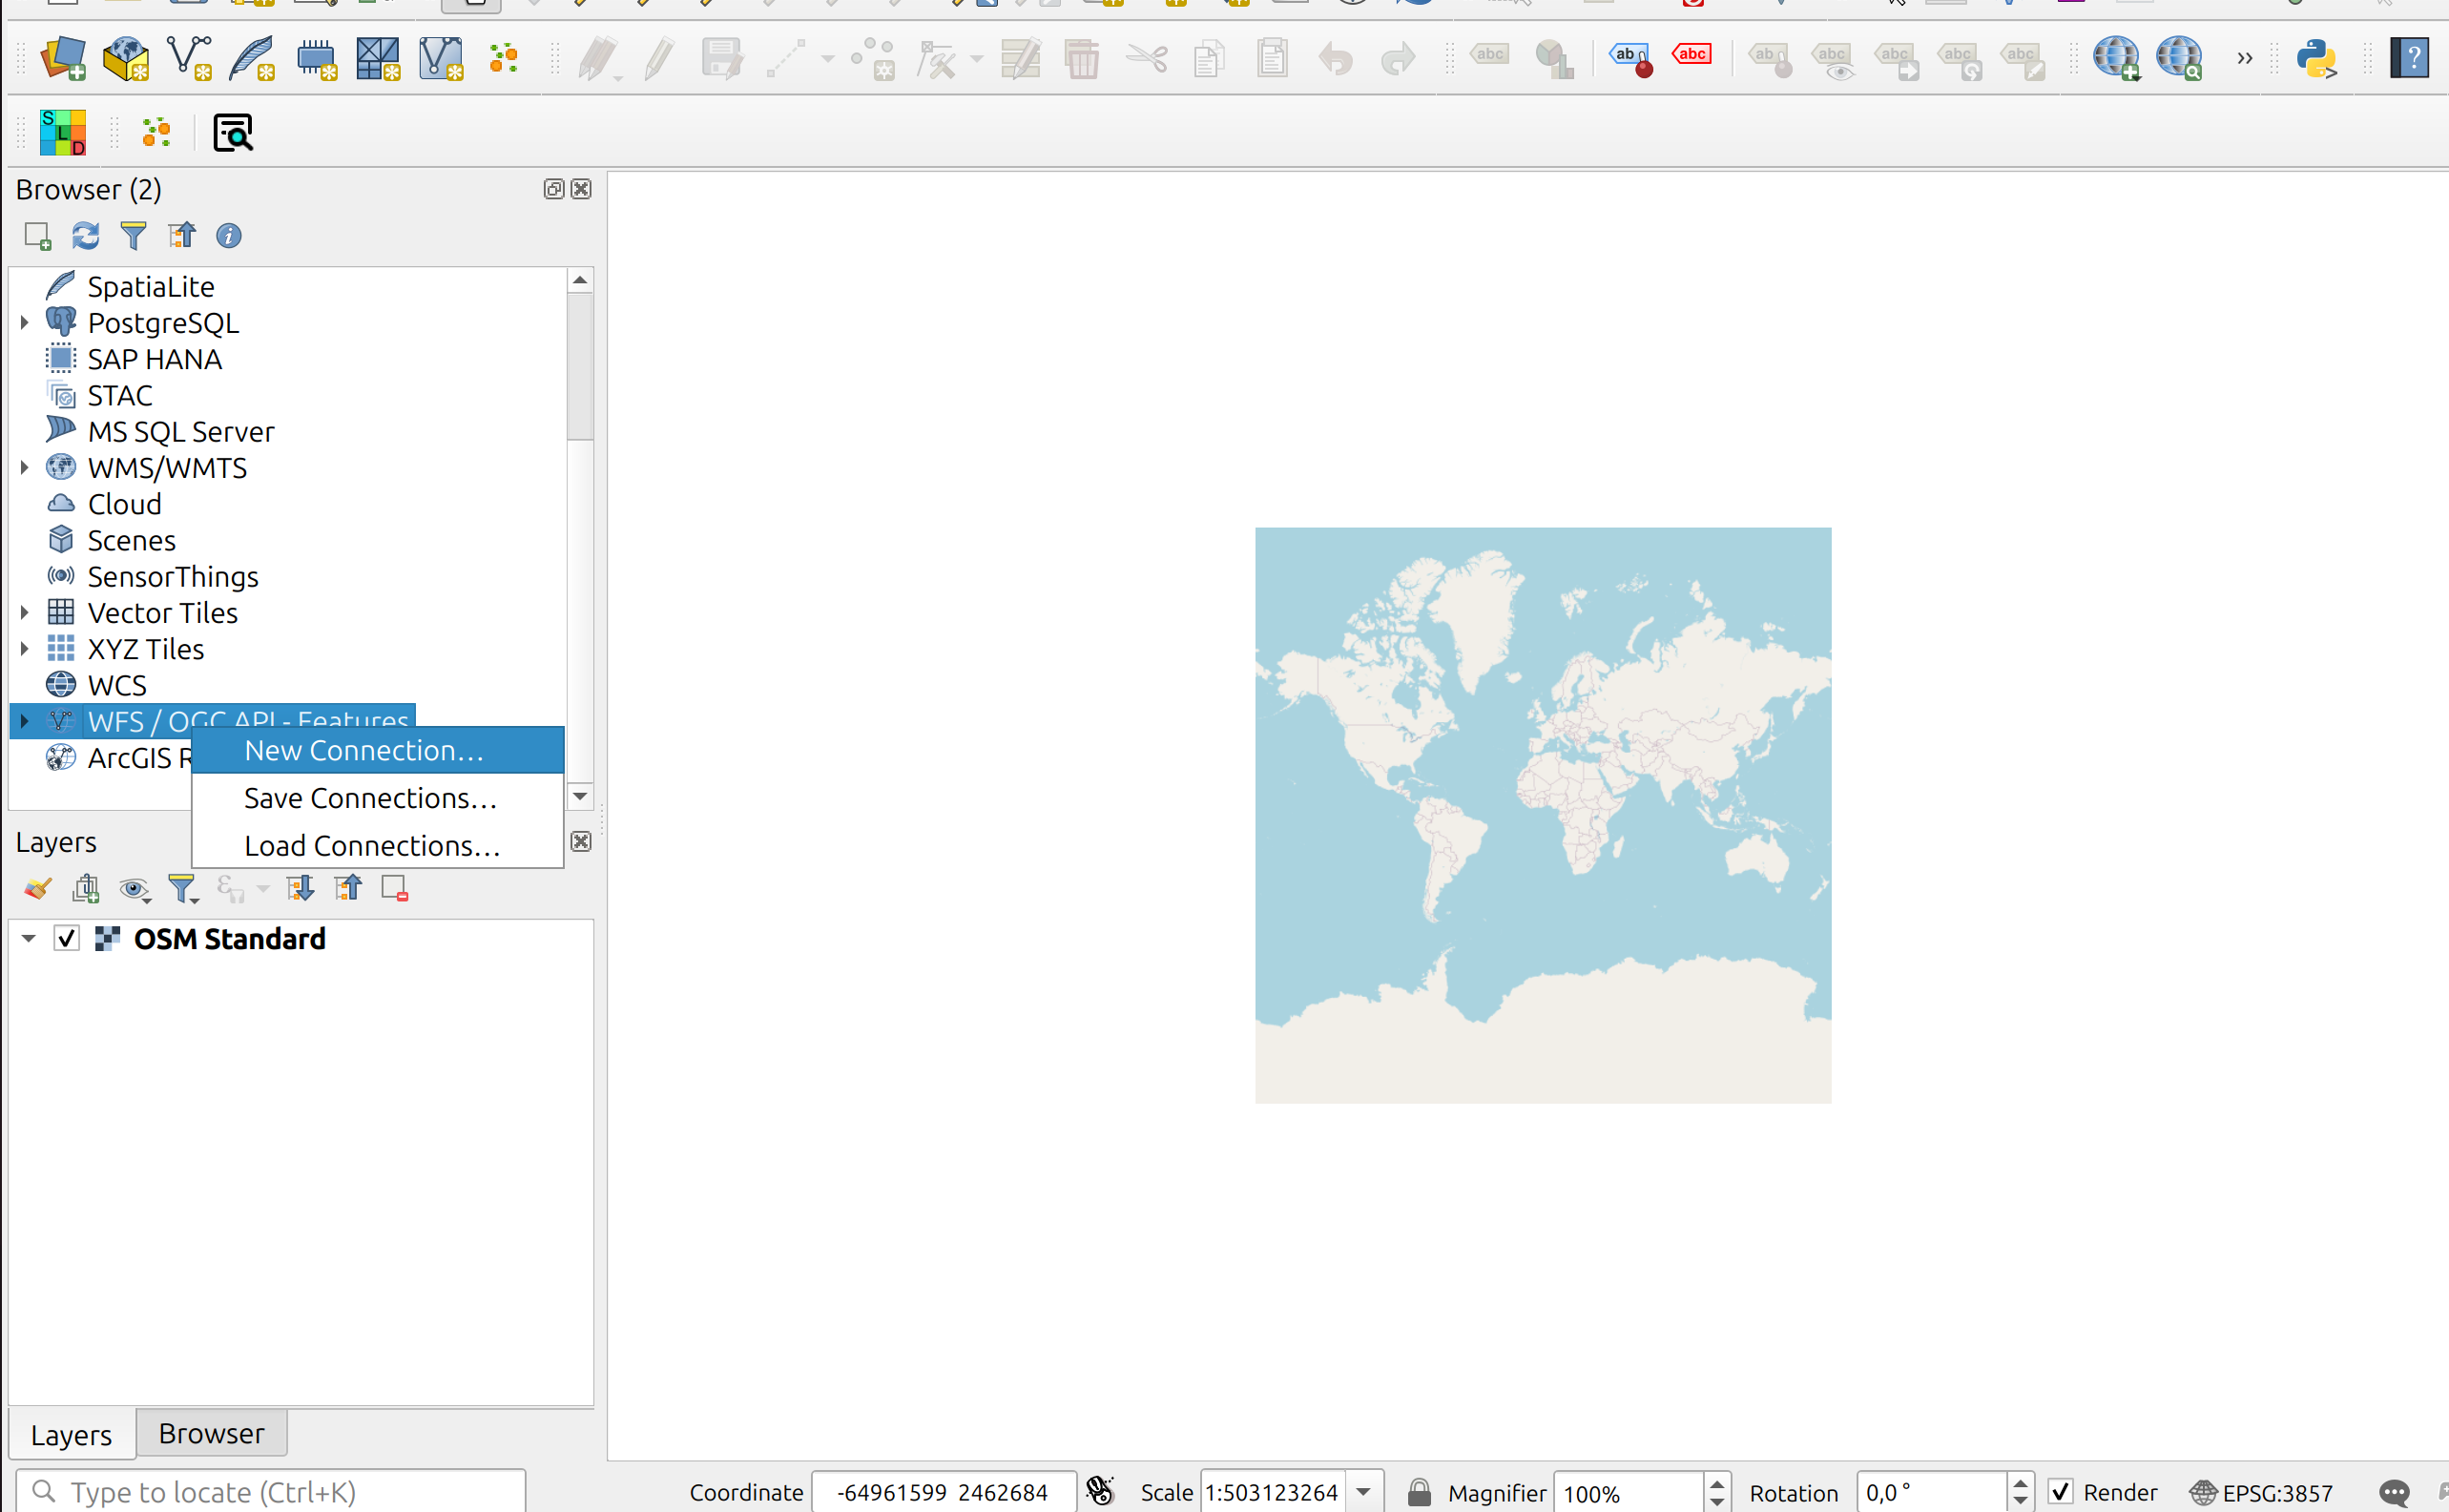This screenshot has width=2449, height=1512.
Task: Click New Shapefile Layer icon
Action: (189, 58)
